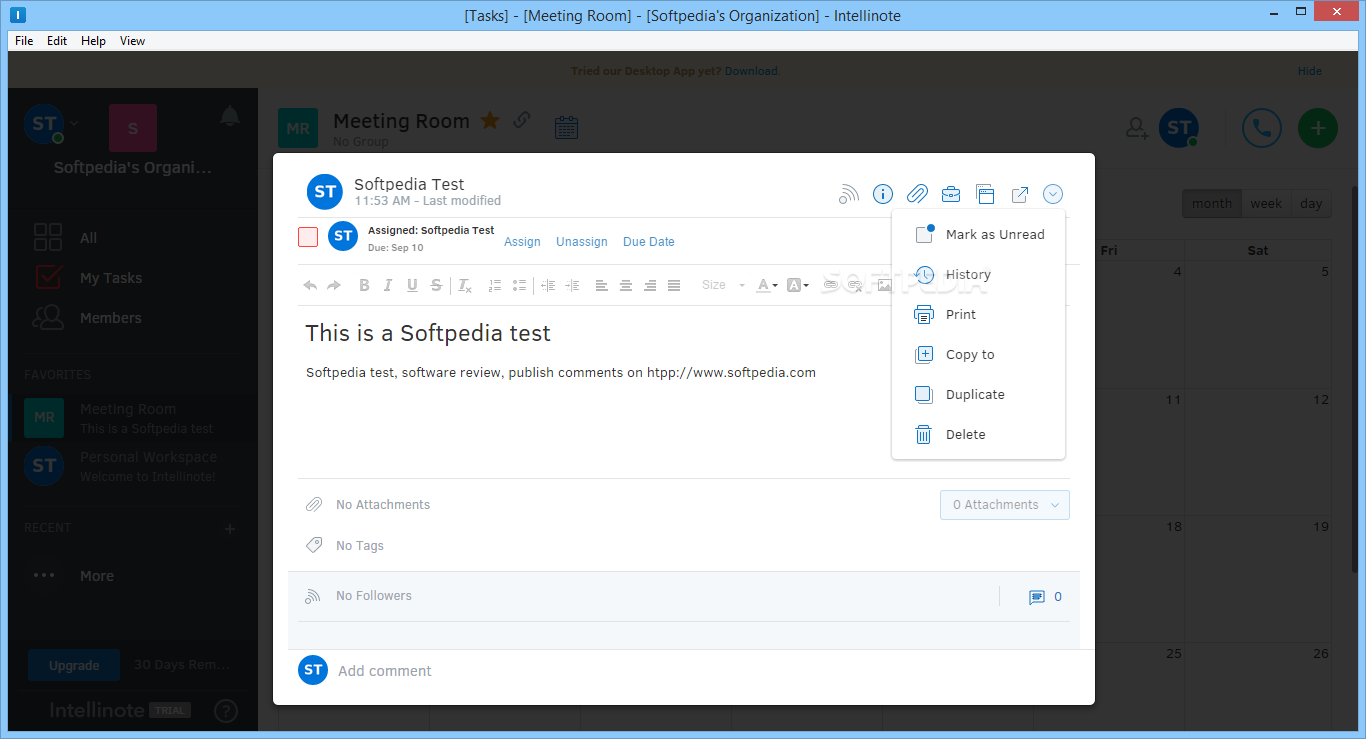Open the Edit menu

[57, 41]
